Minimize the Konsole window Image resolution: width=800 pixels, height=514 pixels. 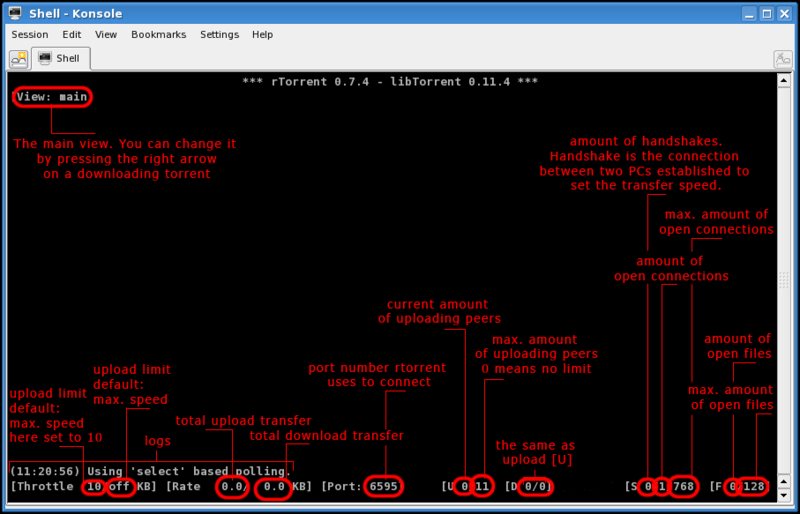pyautogui.click(x=749, y=14)
